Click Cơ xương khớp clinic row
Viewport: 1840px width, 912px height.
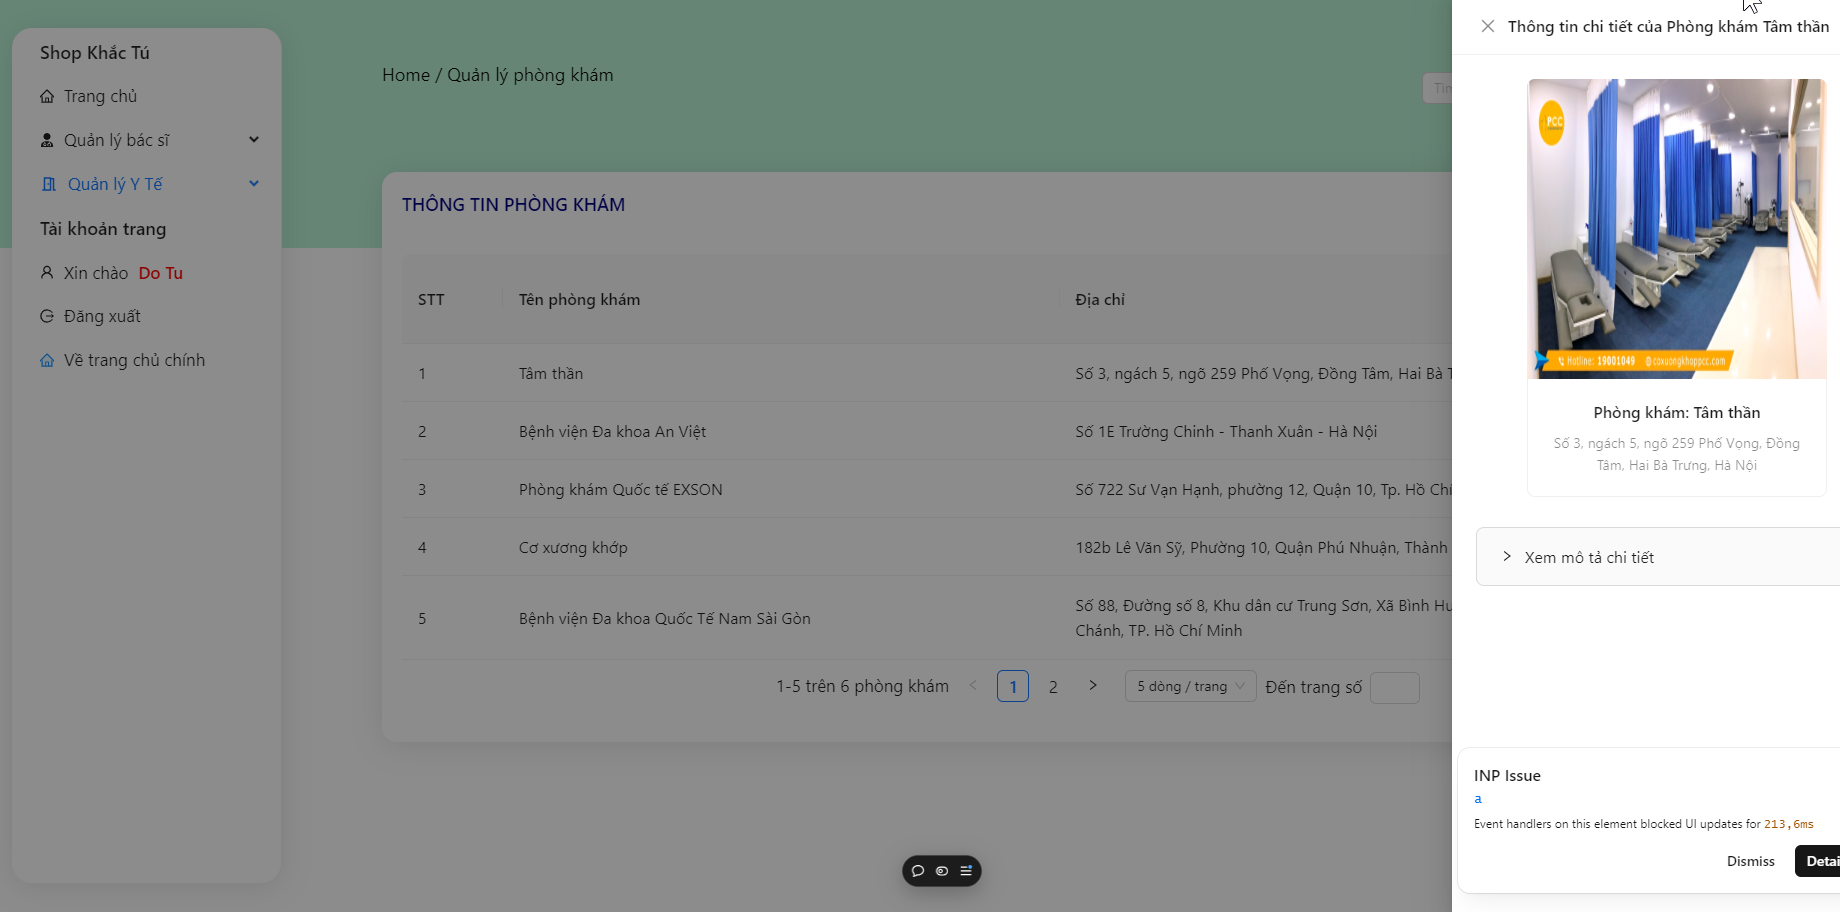tap(927, 547)
